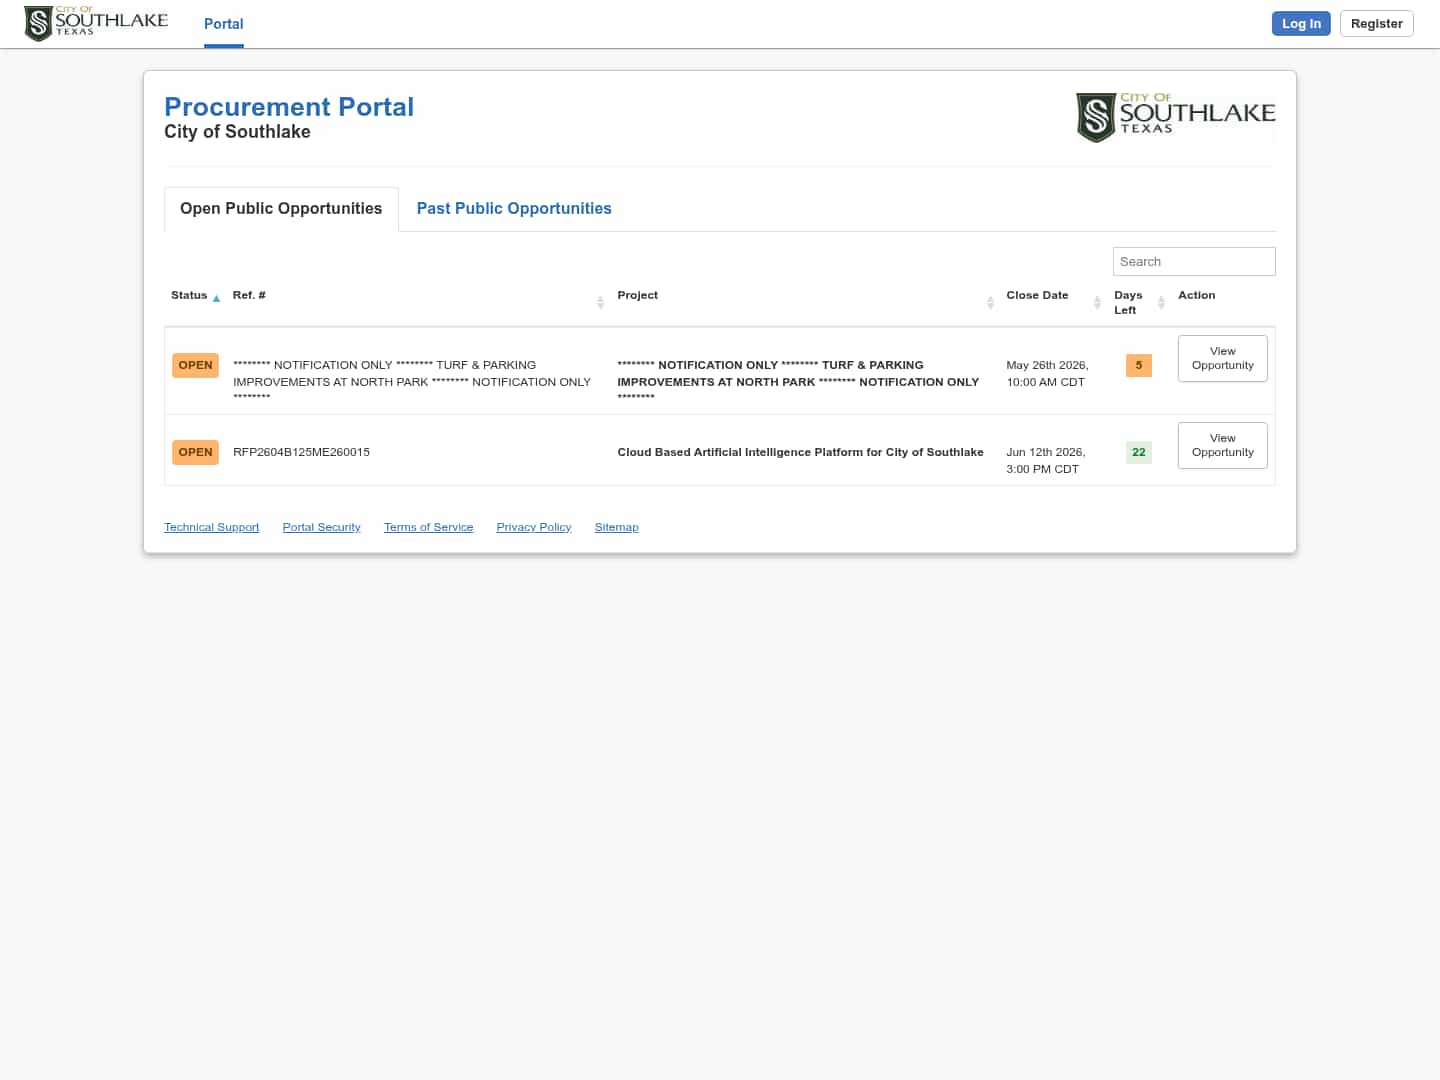Switch to Past Public Opportunities tab
Image resolution: width=1440 pixels, height=1080 pixels.
tap(514, 209)
